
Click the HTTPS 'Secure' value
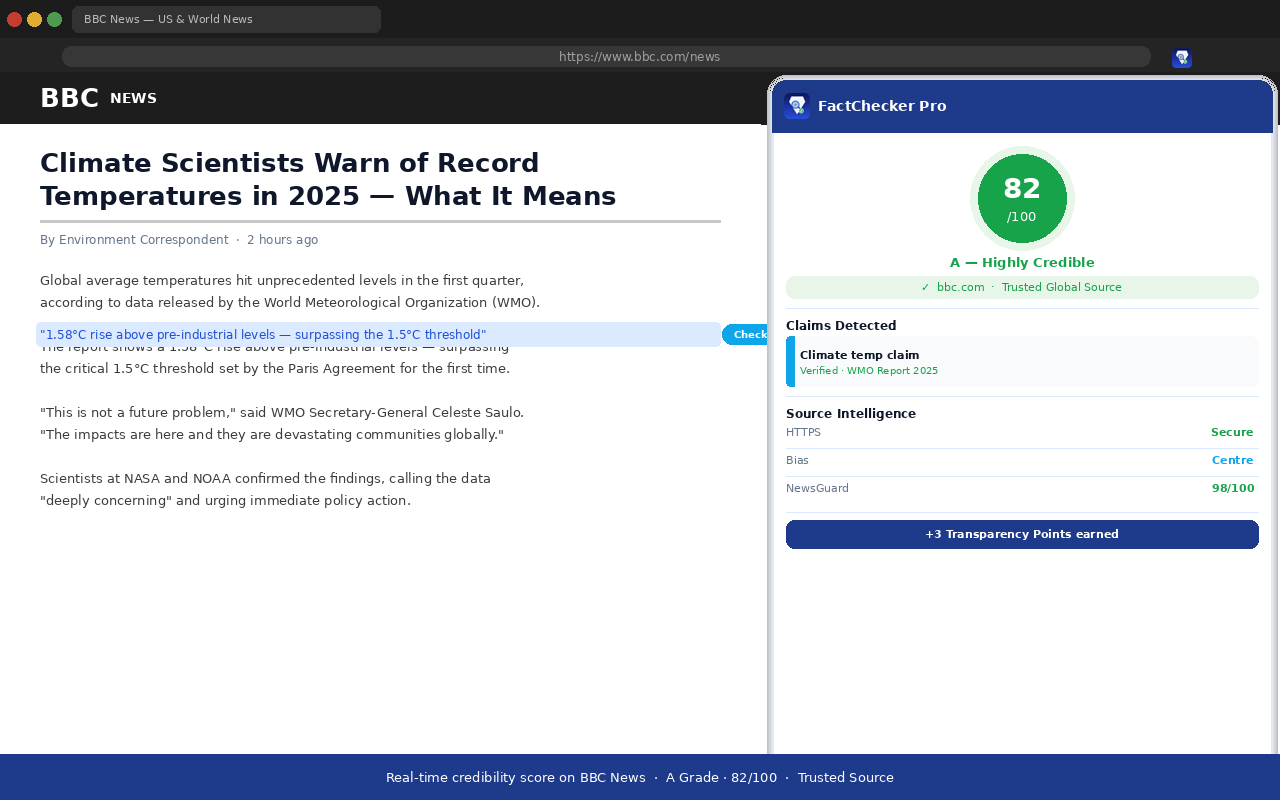[x=1232, y=433]
